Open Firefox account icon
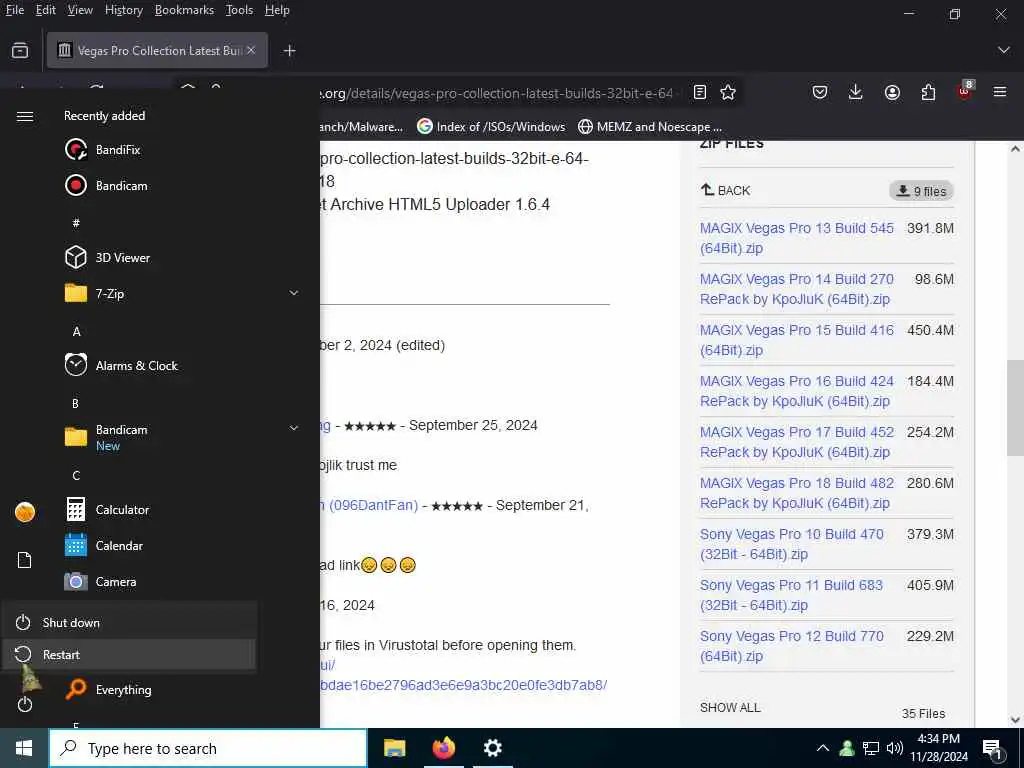Screen dimensions: 1024x768 tap(892, 92)
